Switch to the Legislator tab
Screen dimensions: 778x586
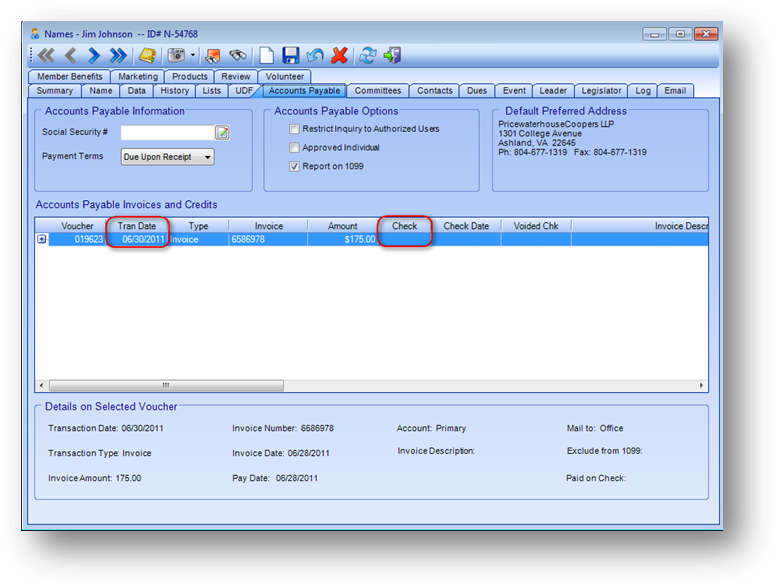(x=601, y=91)
